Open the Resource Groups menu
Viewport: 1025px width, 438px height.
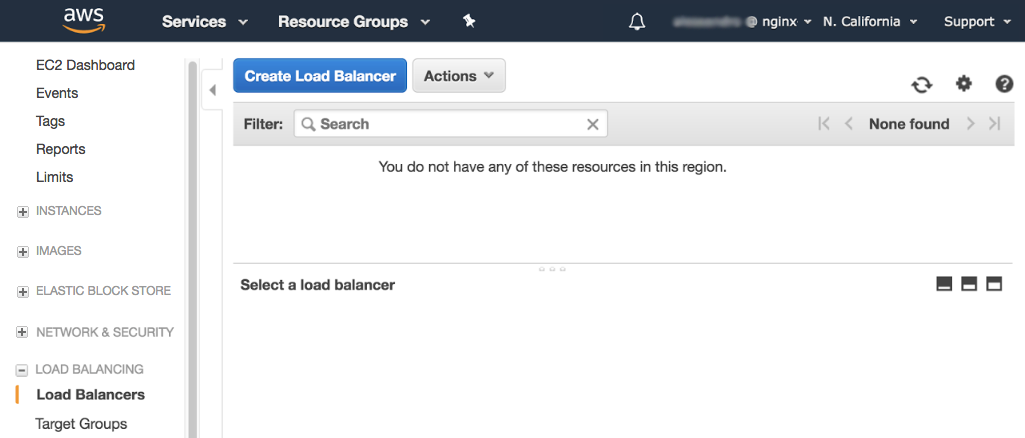[x=353, y=21]
